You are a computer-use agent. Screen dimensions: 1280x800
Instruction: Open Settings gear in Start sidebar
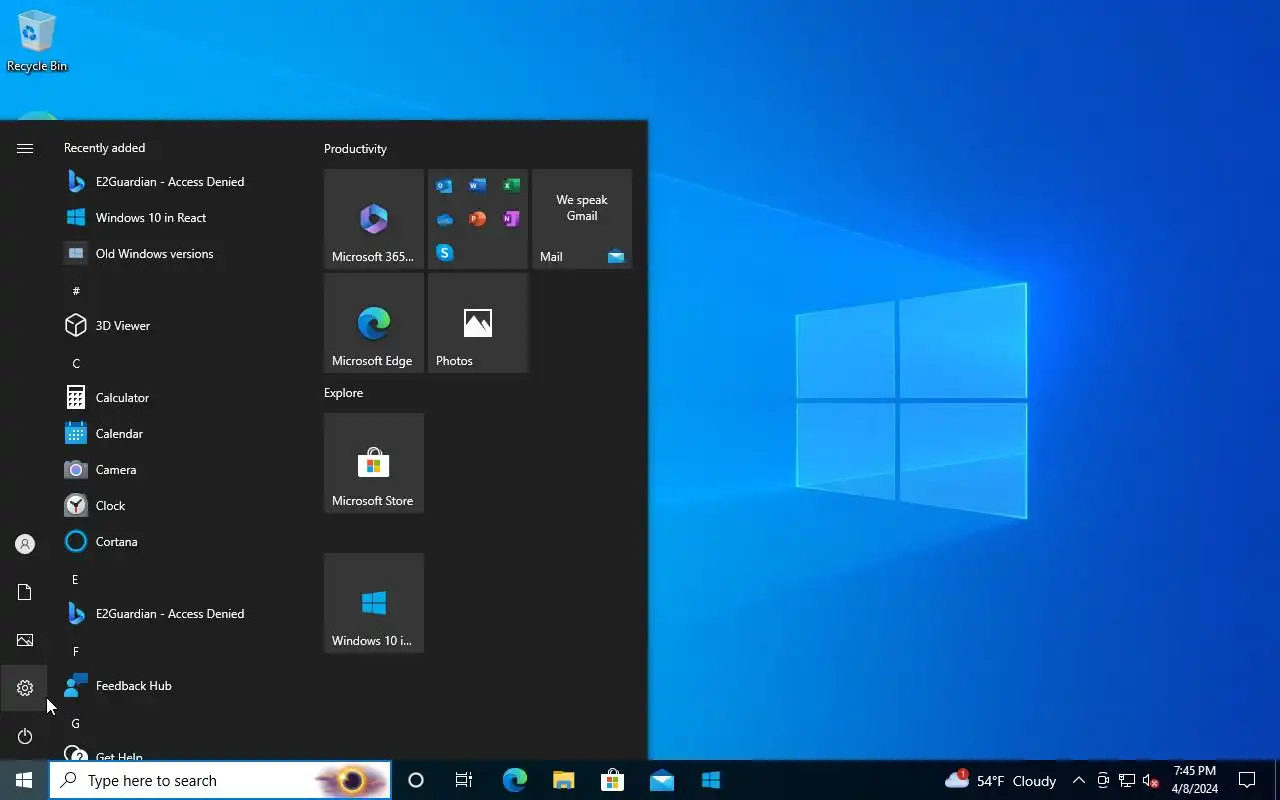coord(25,688)
